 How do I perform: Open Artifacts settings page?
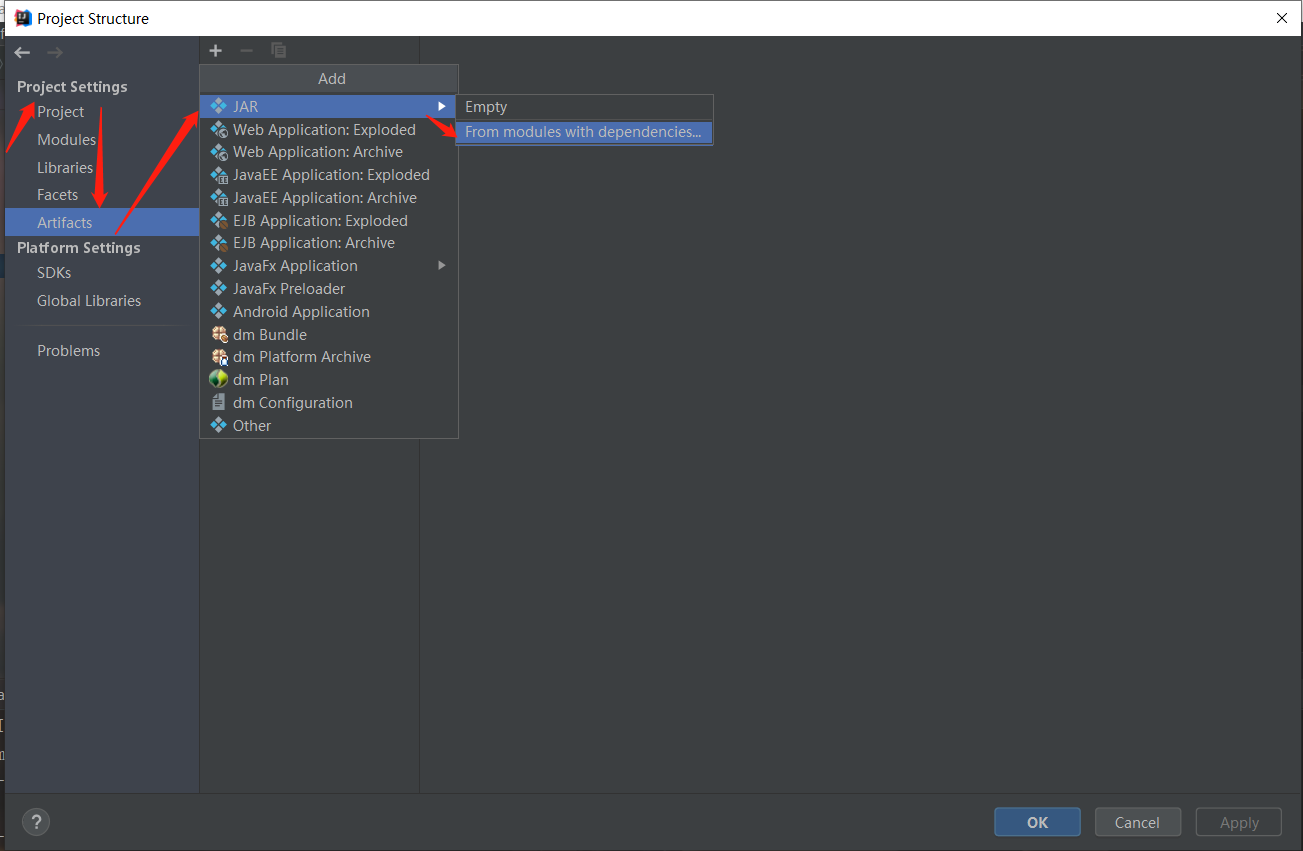102,222
